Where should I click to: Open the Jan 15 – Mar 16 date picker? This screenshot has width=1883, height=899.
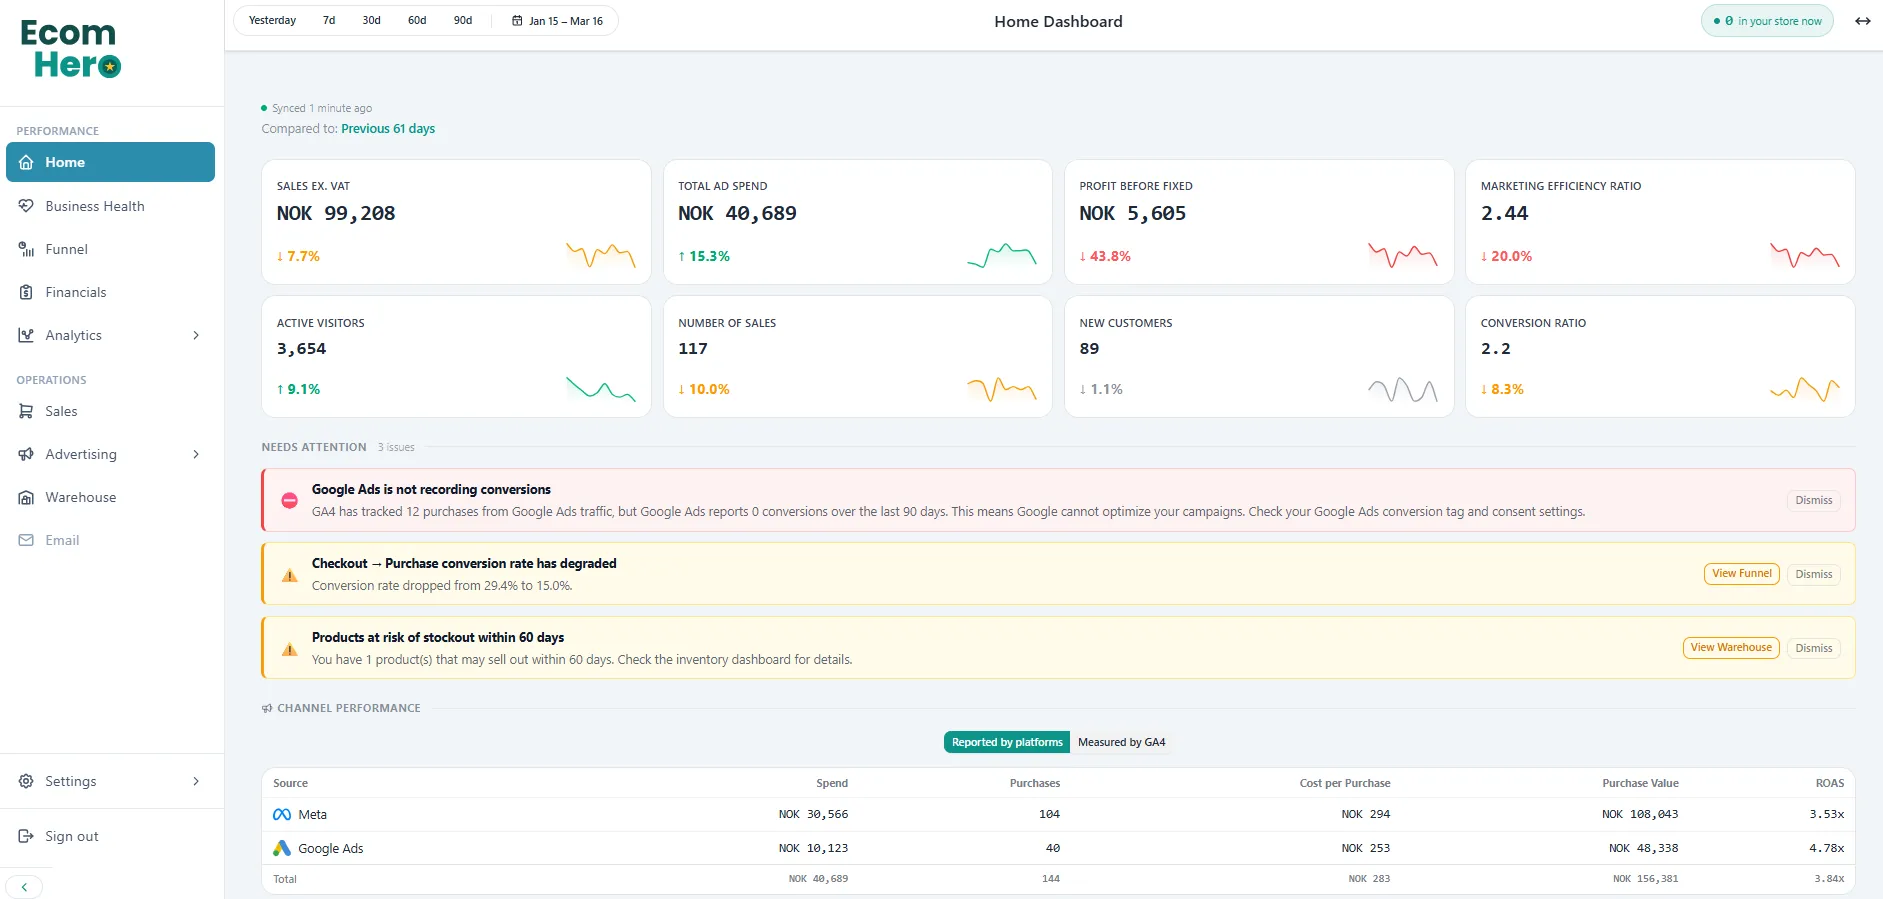[558, 21]
